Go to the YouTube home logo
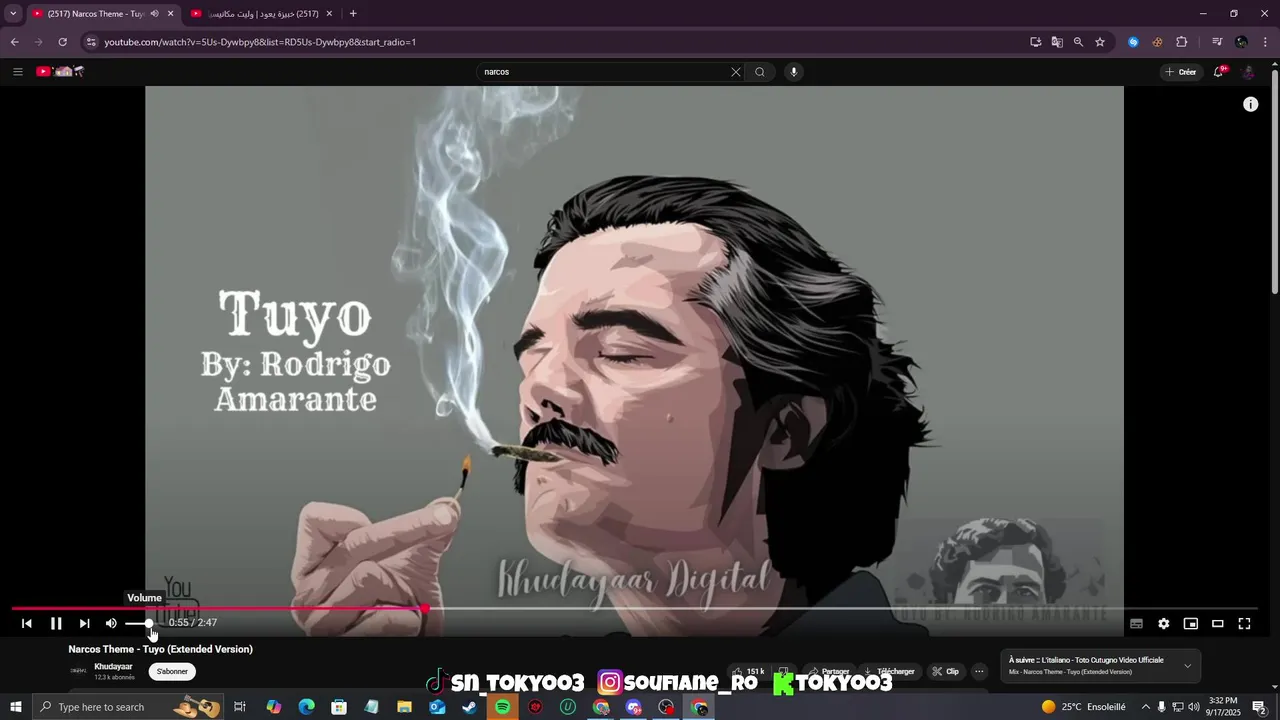The width and height of the screenshot is (1280, 720). 60,71
